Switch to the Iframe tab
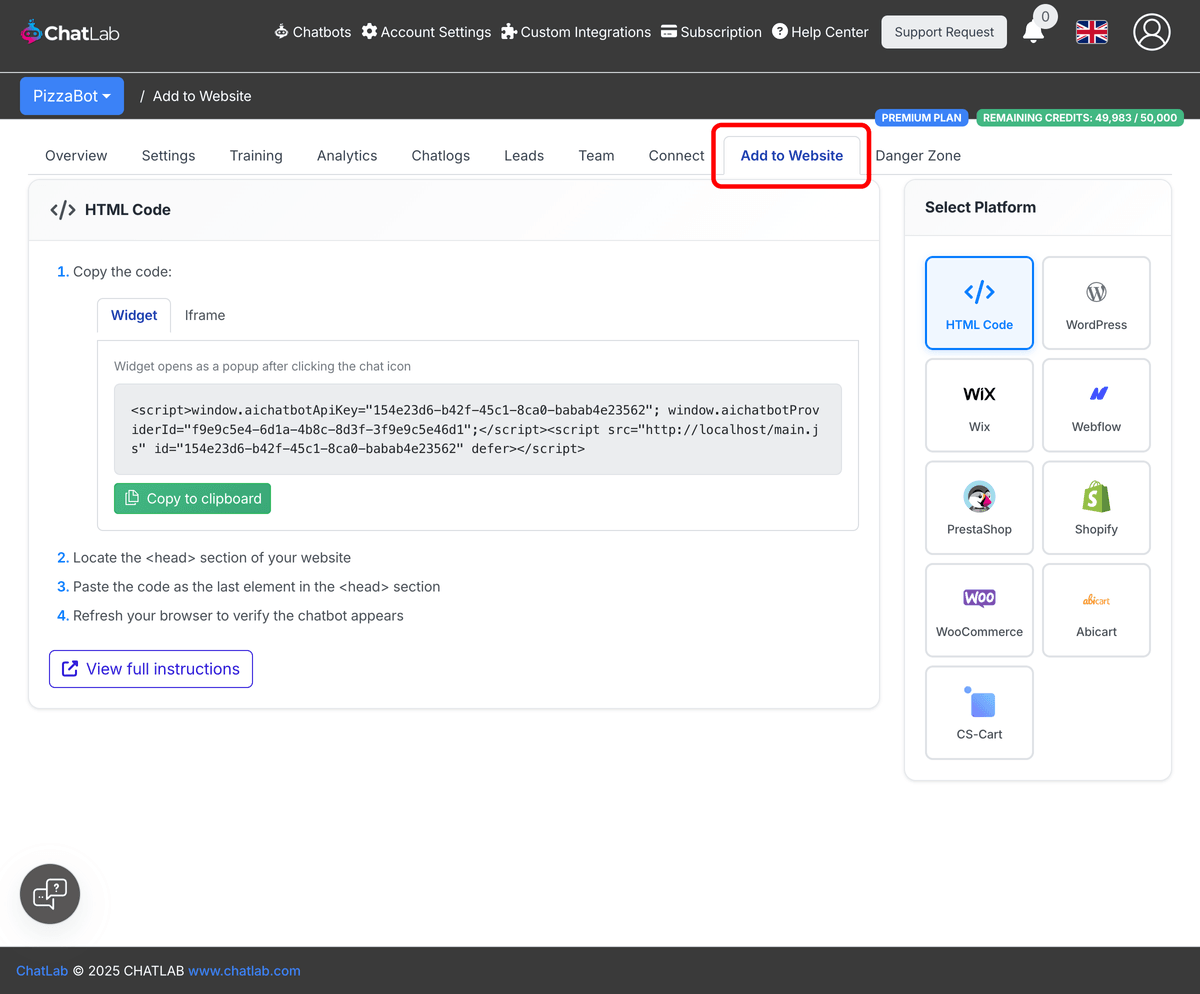 coord(205,315)
